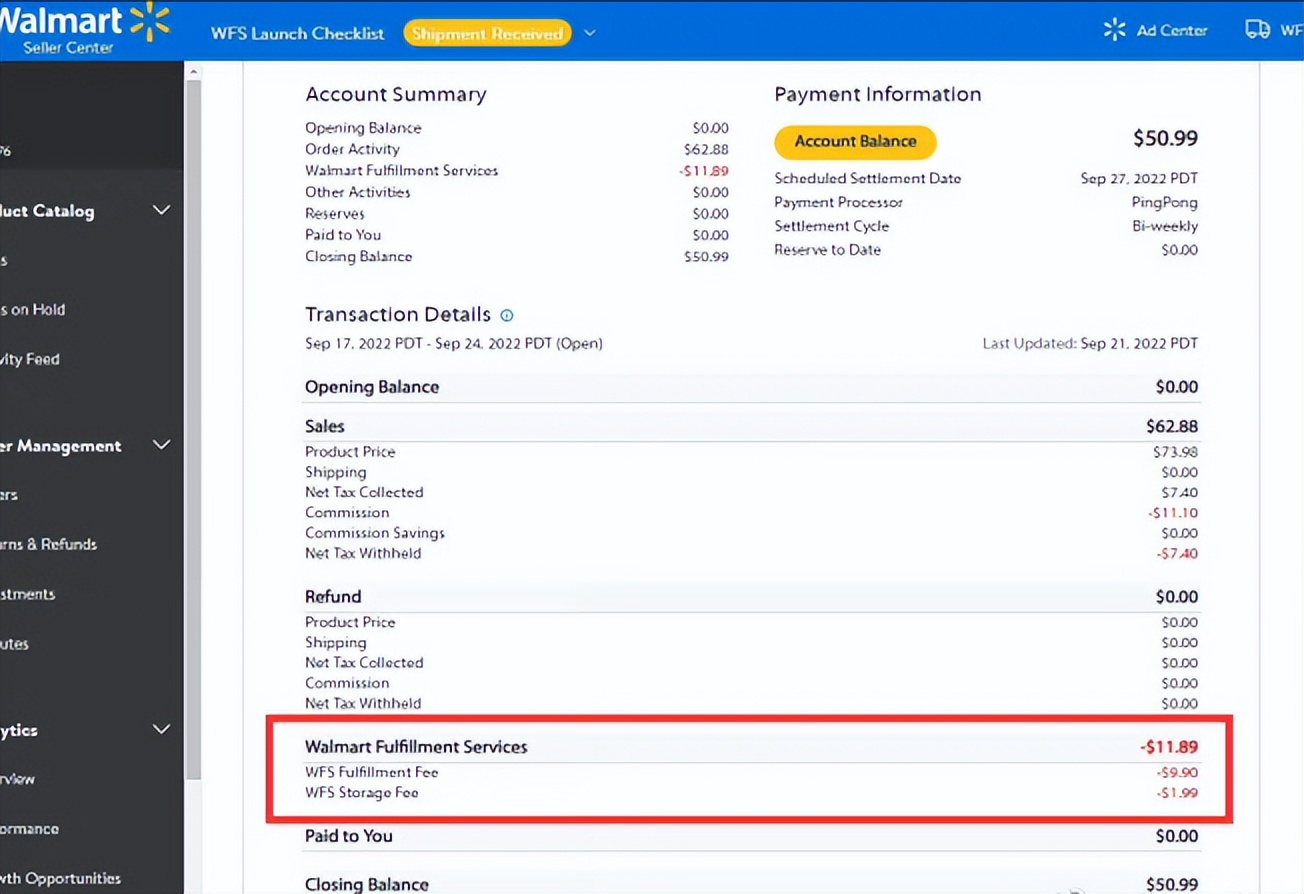Select the Sep 17 - Sep 24 period text
Viewport: 1304px width, 894px height.
[x=454, y=343]
